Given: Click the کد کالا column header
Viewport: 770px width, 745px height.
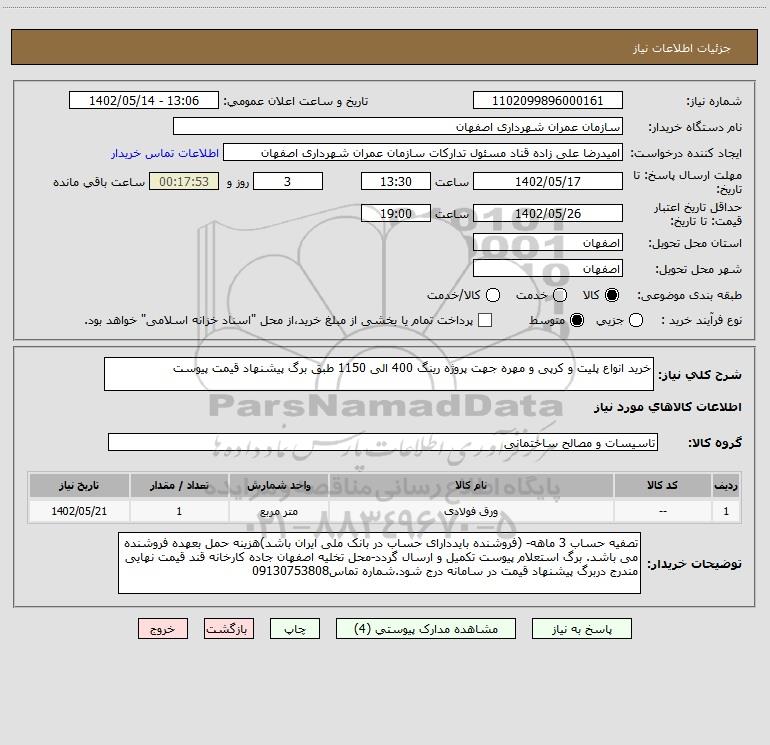Looking at the screenshot, I should coord(662,485).
